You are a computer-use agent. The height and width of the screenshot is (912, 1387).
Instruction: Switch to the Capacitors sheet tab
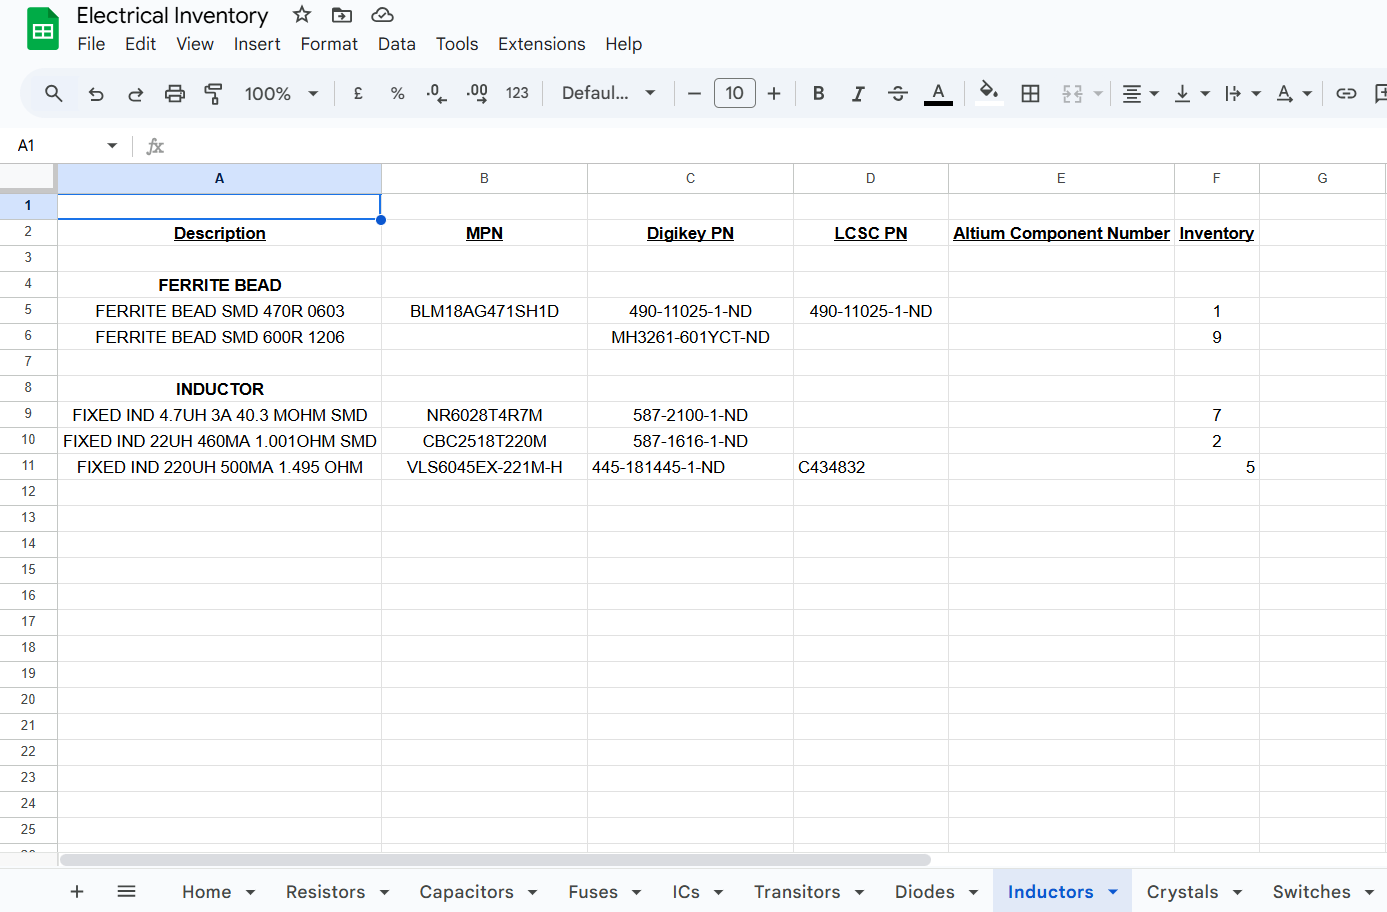pos(466,892)
